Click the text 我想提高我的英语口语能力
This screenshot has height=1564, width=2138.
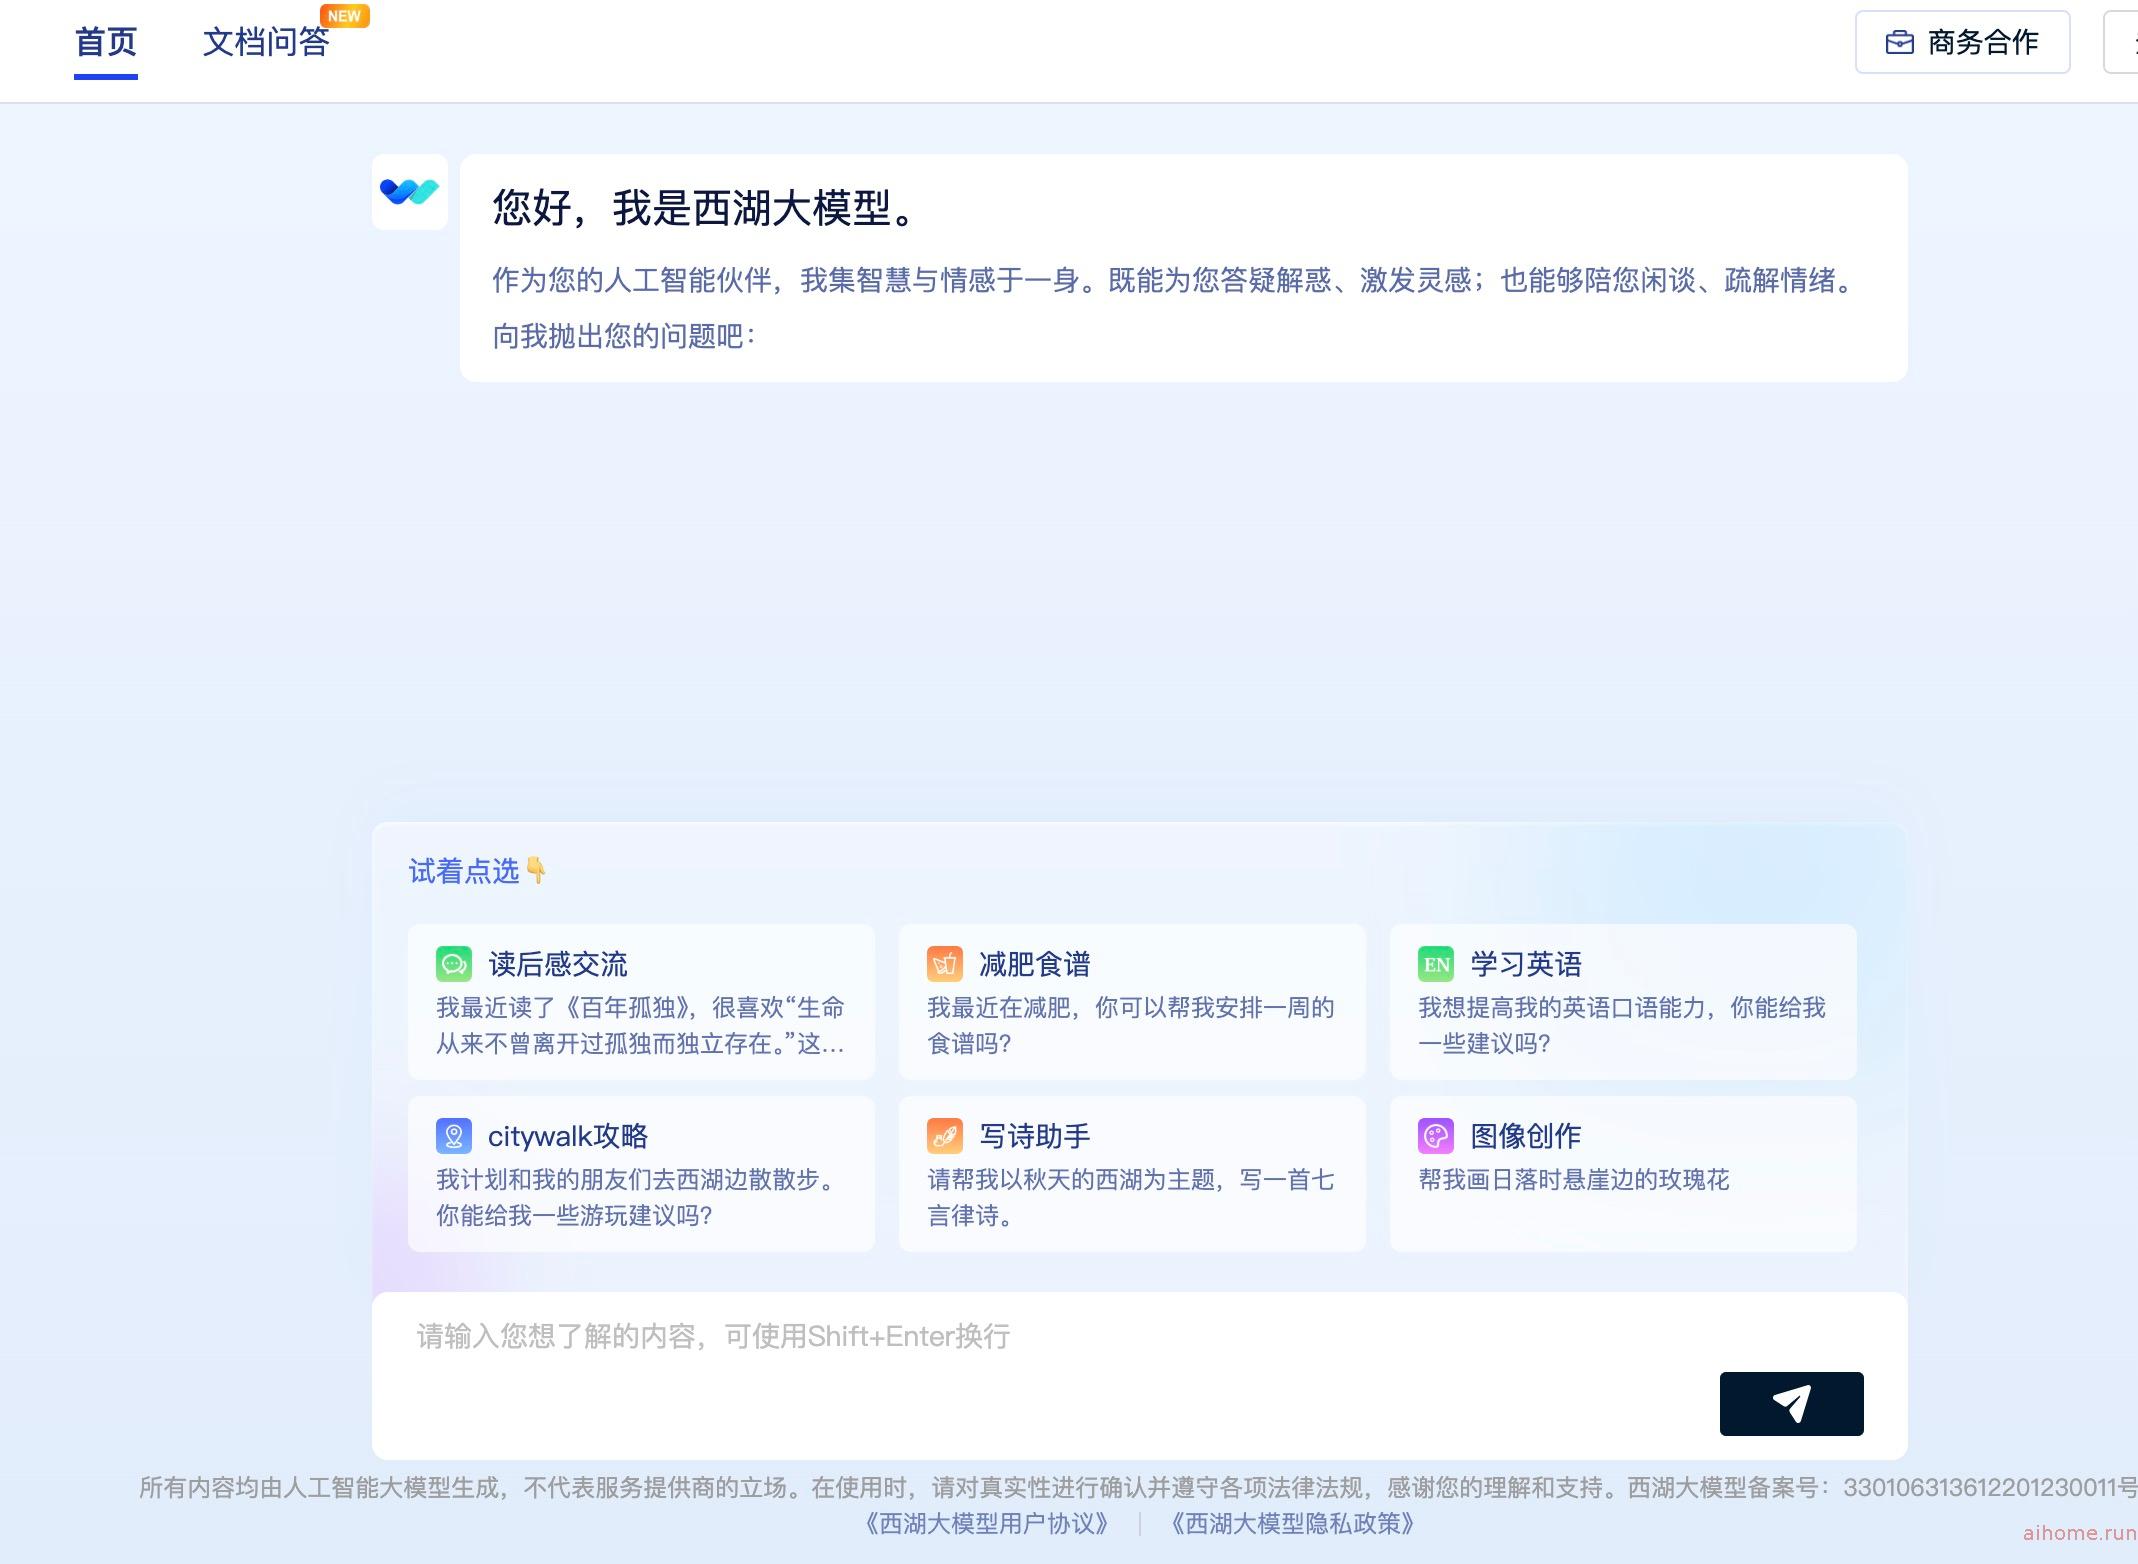pos(1561,1008)
